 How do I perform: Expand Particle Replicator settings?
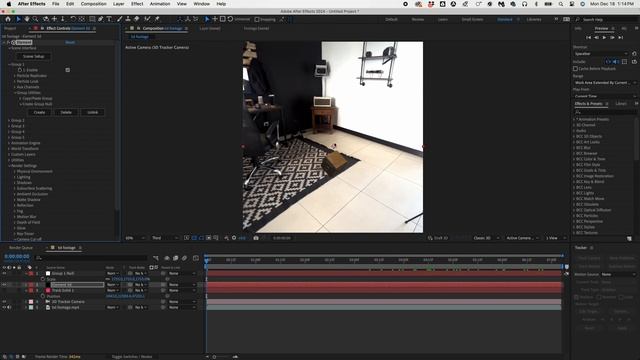[x=15, y=76]
